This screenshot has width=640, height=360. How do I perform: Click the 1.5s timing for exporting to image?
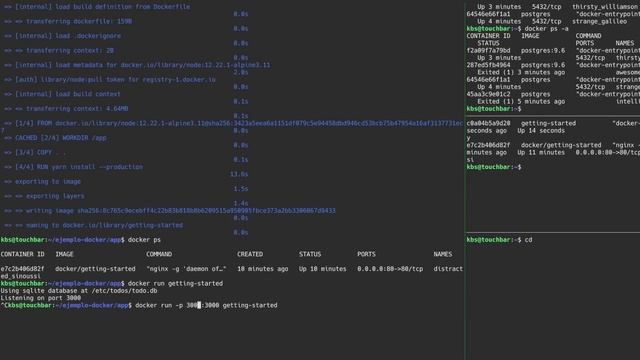pyautogui.click(x=241, y=189)
